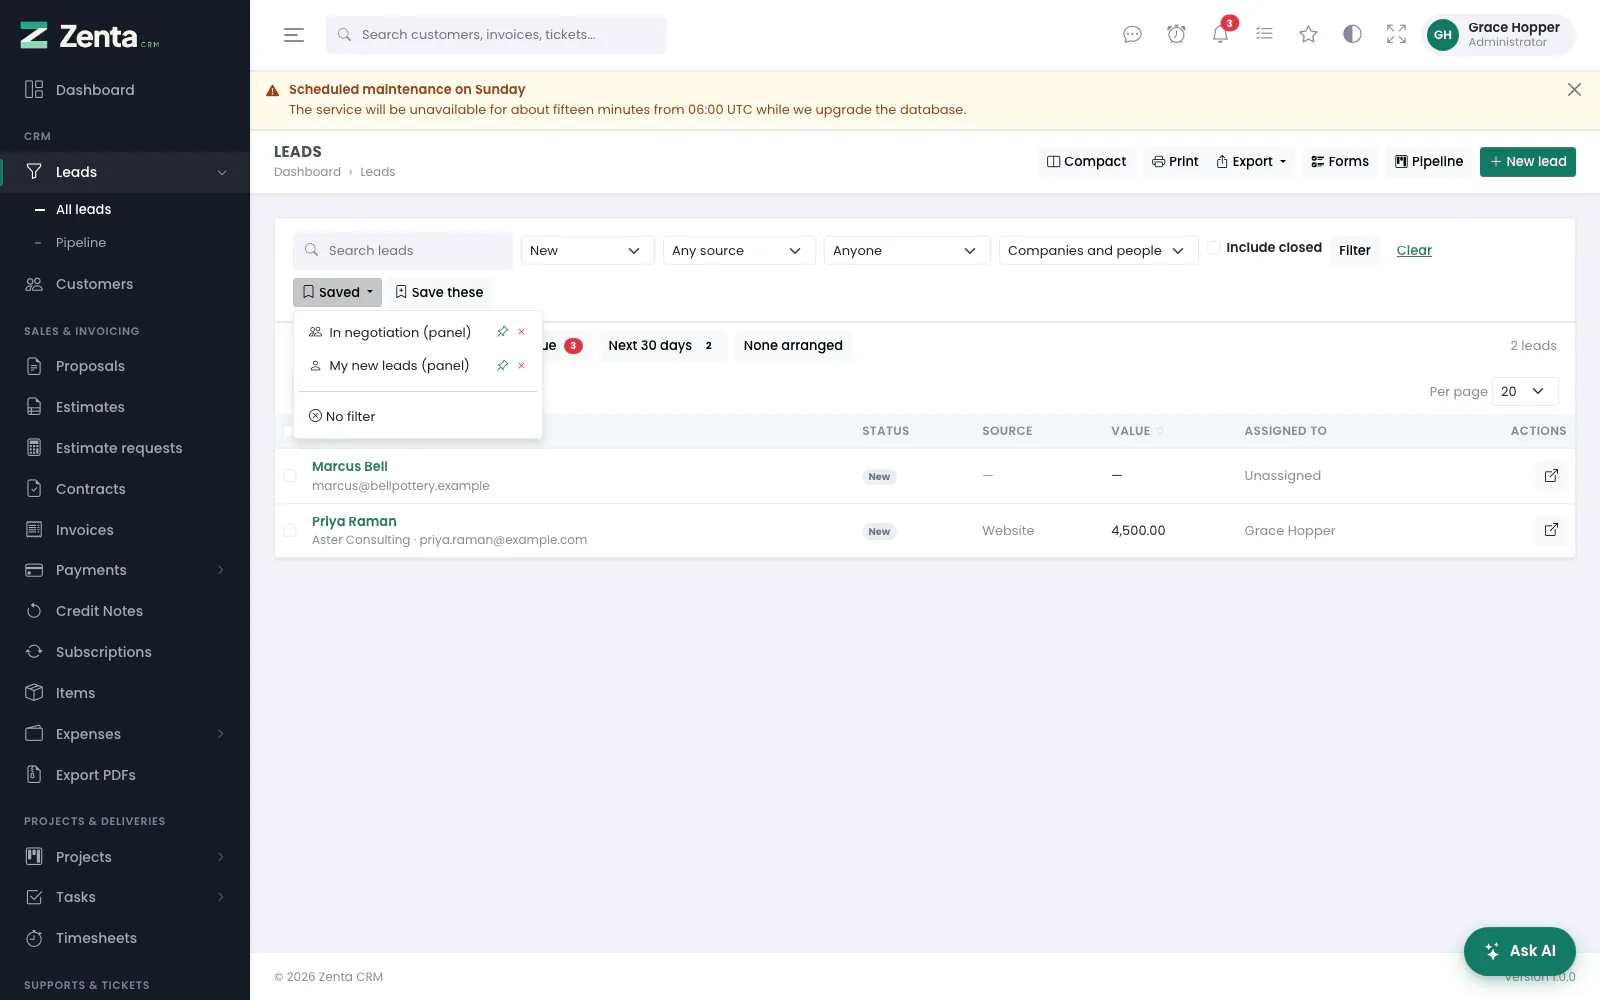Select the Priya Raman row checkbox

[x=290, y=530]
